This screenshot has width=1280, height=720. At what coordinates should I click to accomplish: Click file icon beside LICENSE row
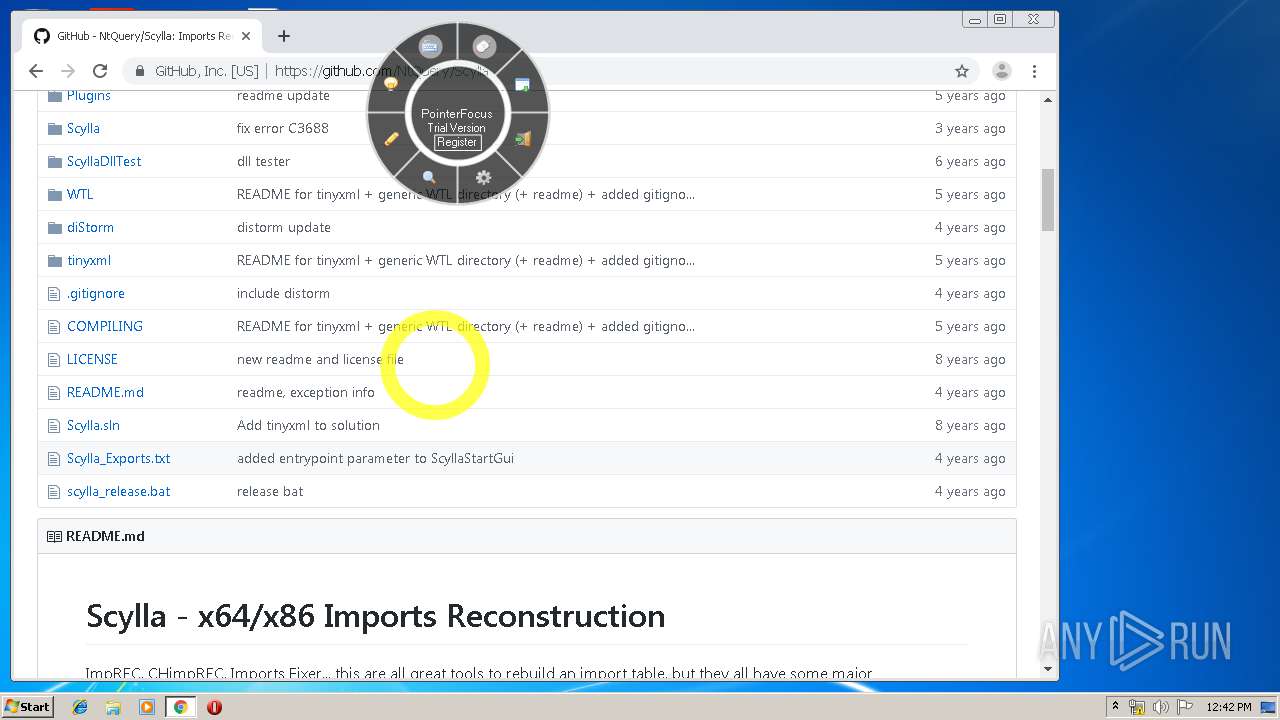coord(55,359)
